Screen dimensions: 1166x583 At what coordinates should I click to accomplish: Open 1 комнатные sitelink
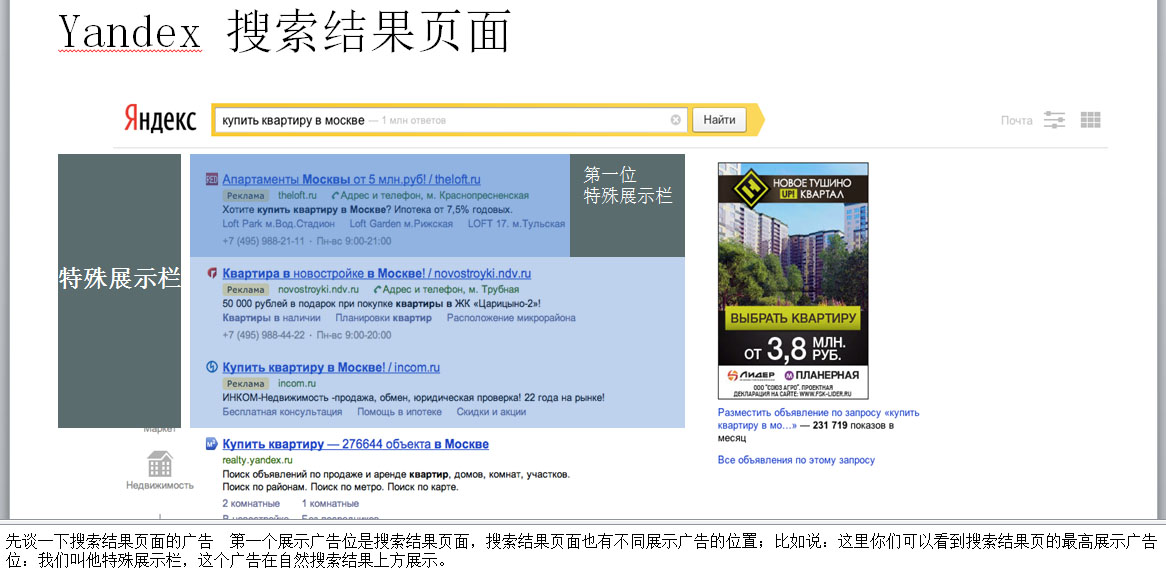[x=330, y=503]
